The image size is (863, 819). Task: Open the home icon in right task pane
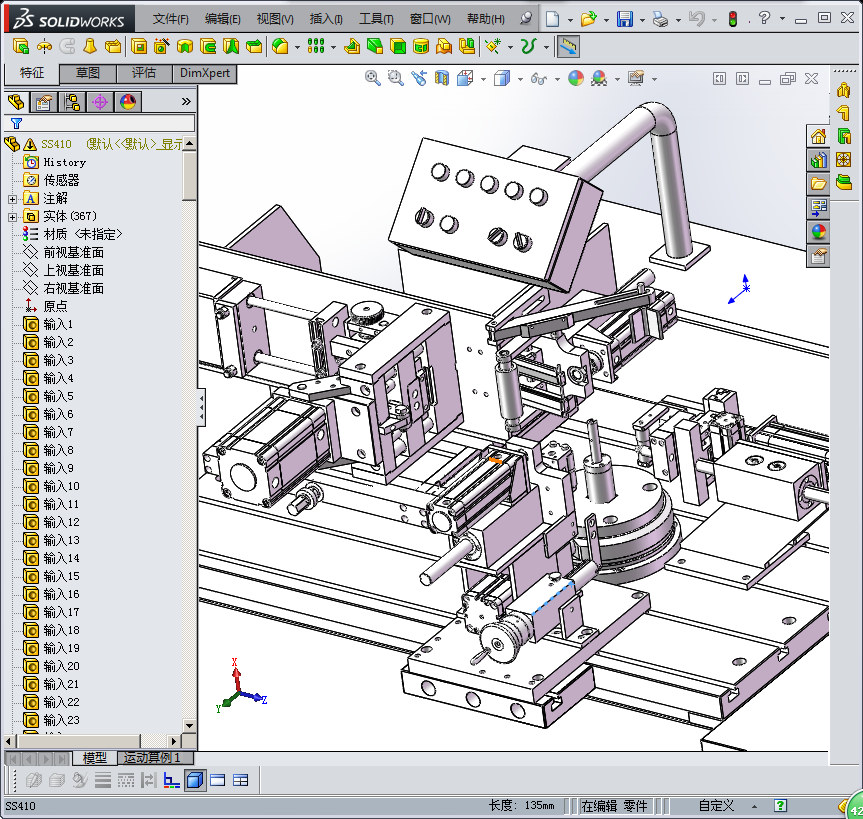point(818,137)
